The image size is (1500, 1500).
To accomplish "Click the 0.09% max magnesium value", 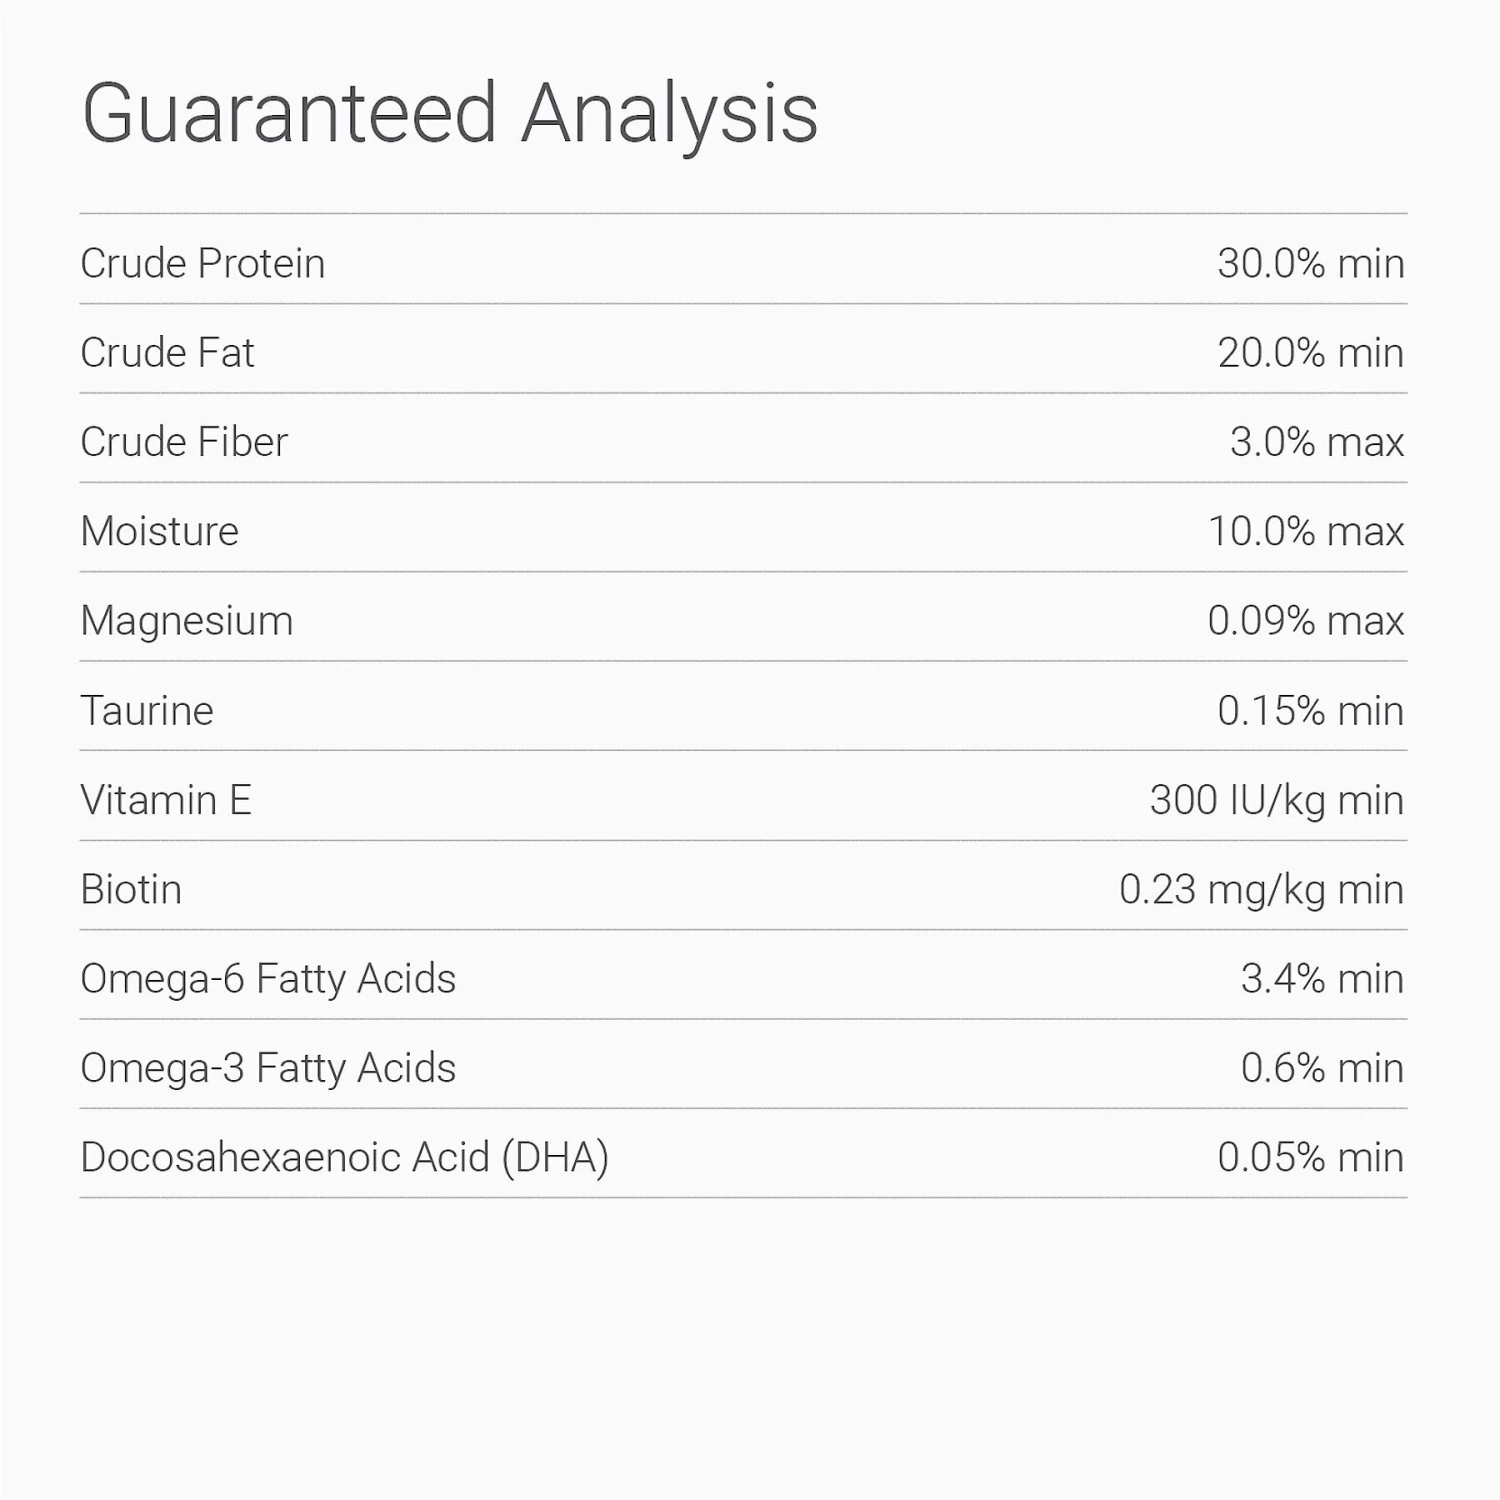I will [x=1305, y=621].
